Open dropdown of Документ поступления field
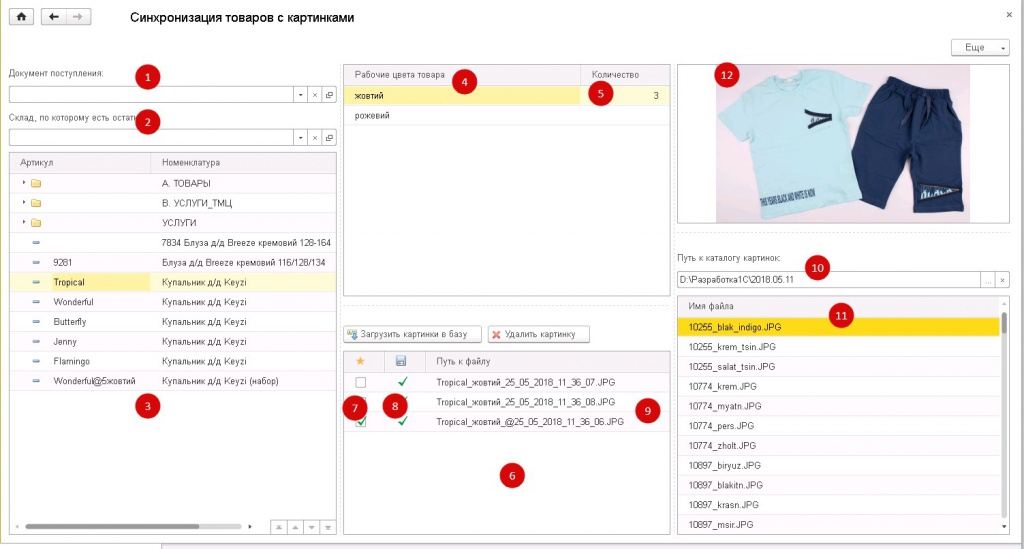1024x549 pixels. (x=300, y=95)
